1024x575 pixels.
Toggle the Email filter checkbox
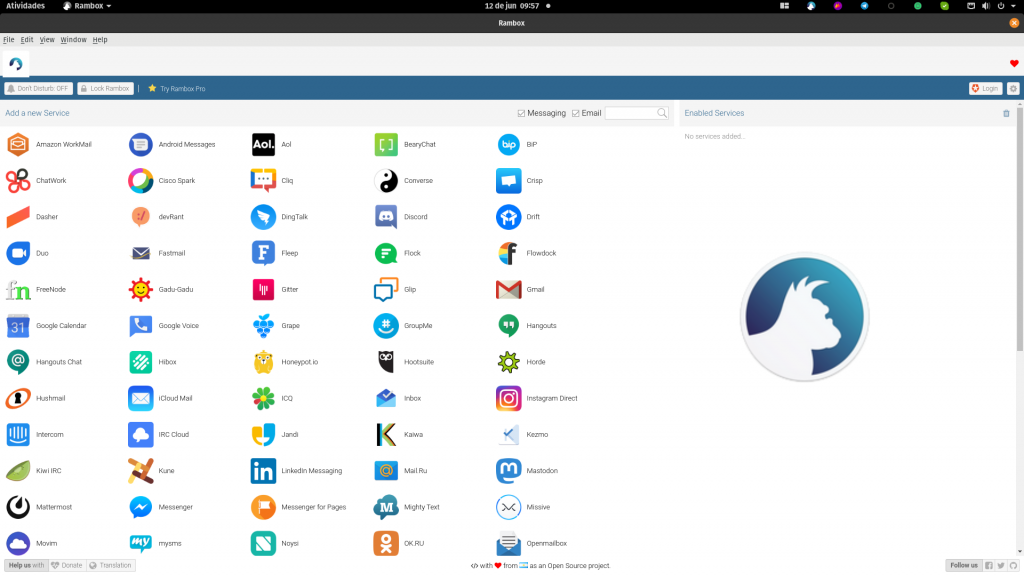point(575,113)
